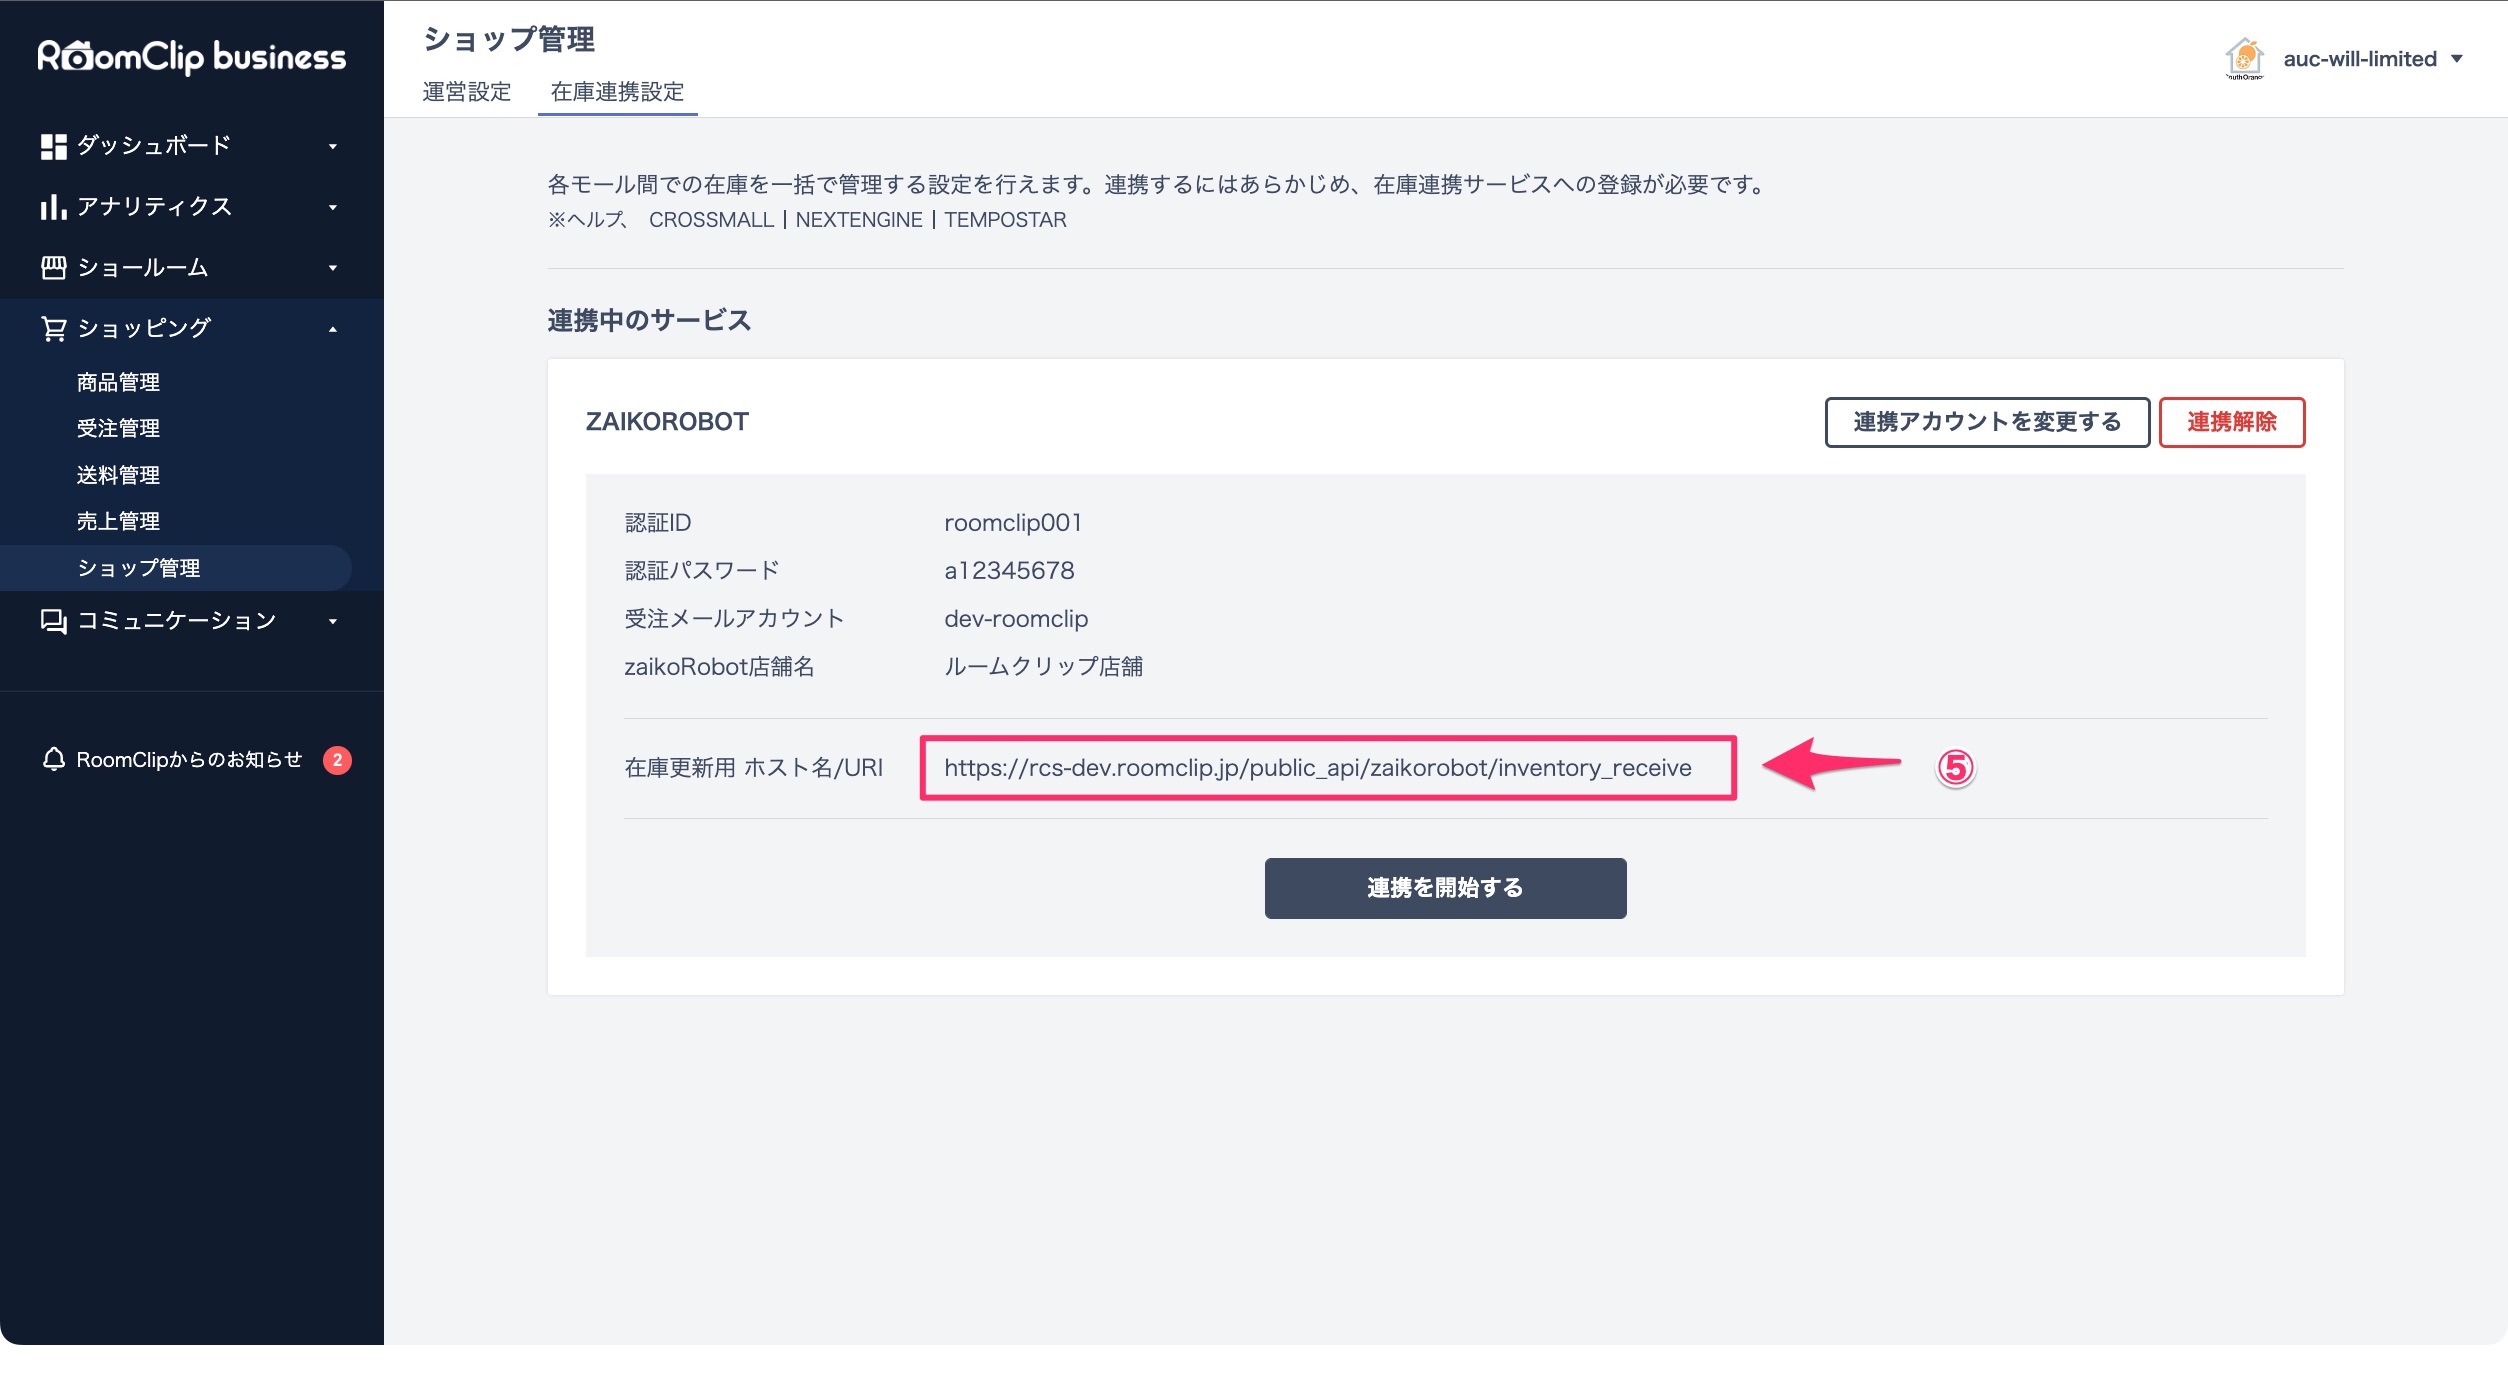Switch to the 運営設定 tab
The height and width of the screenshot is (1386, 2508).
tap(467, 92)
